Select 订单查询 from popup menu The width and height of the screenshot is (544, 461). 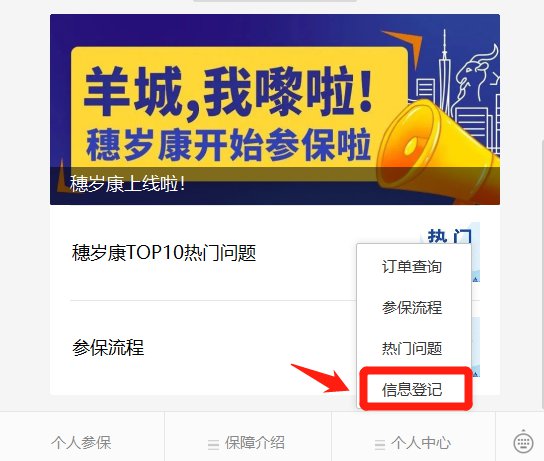click(412, 267)
